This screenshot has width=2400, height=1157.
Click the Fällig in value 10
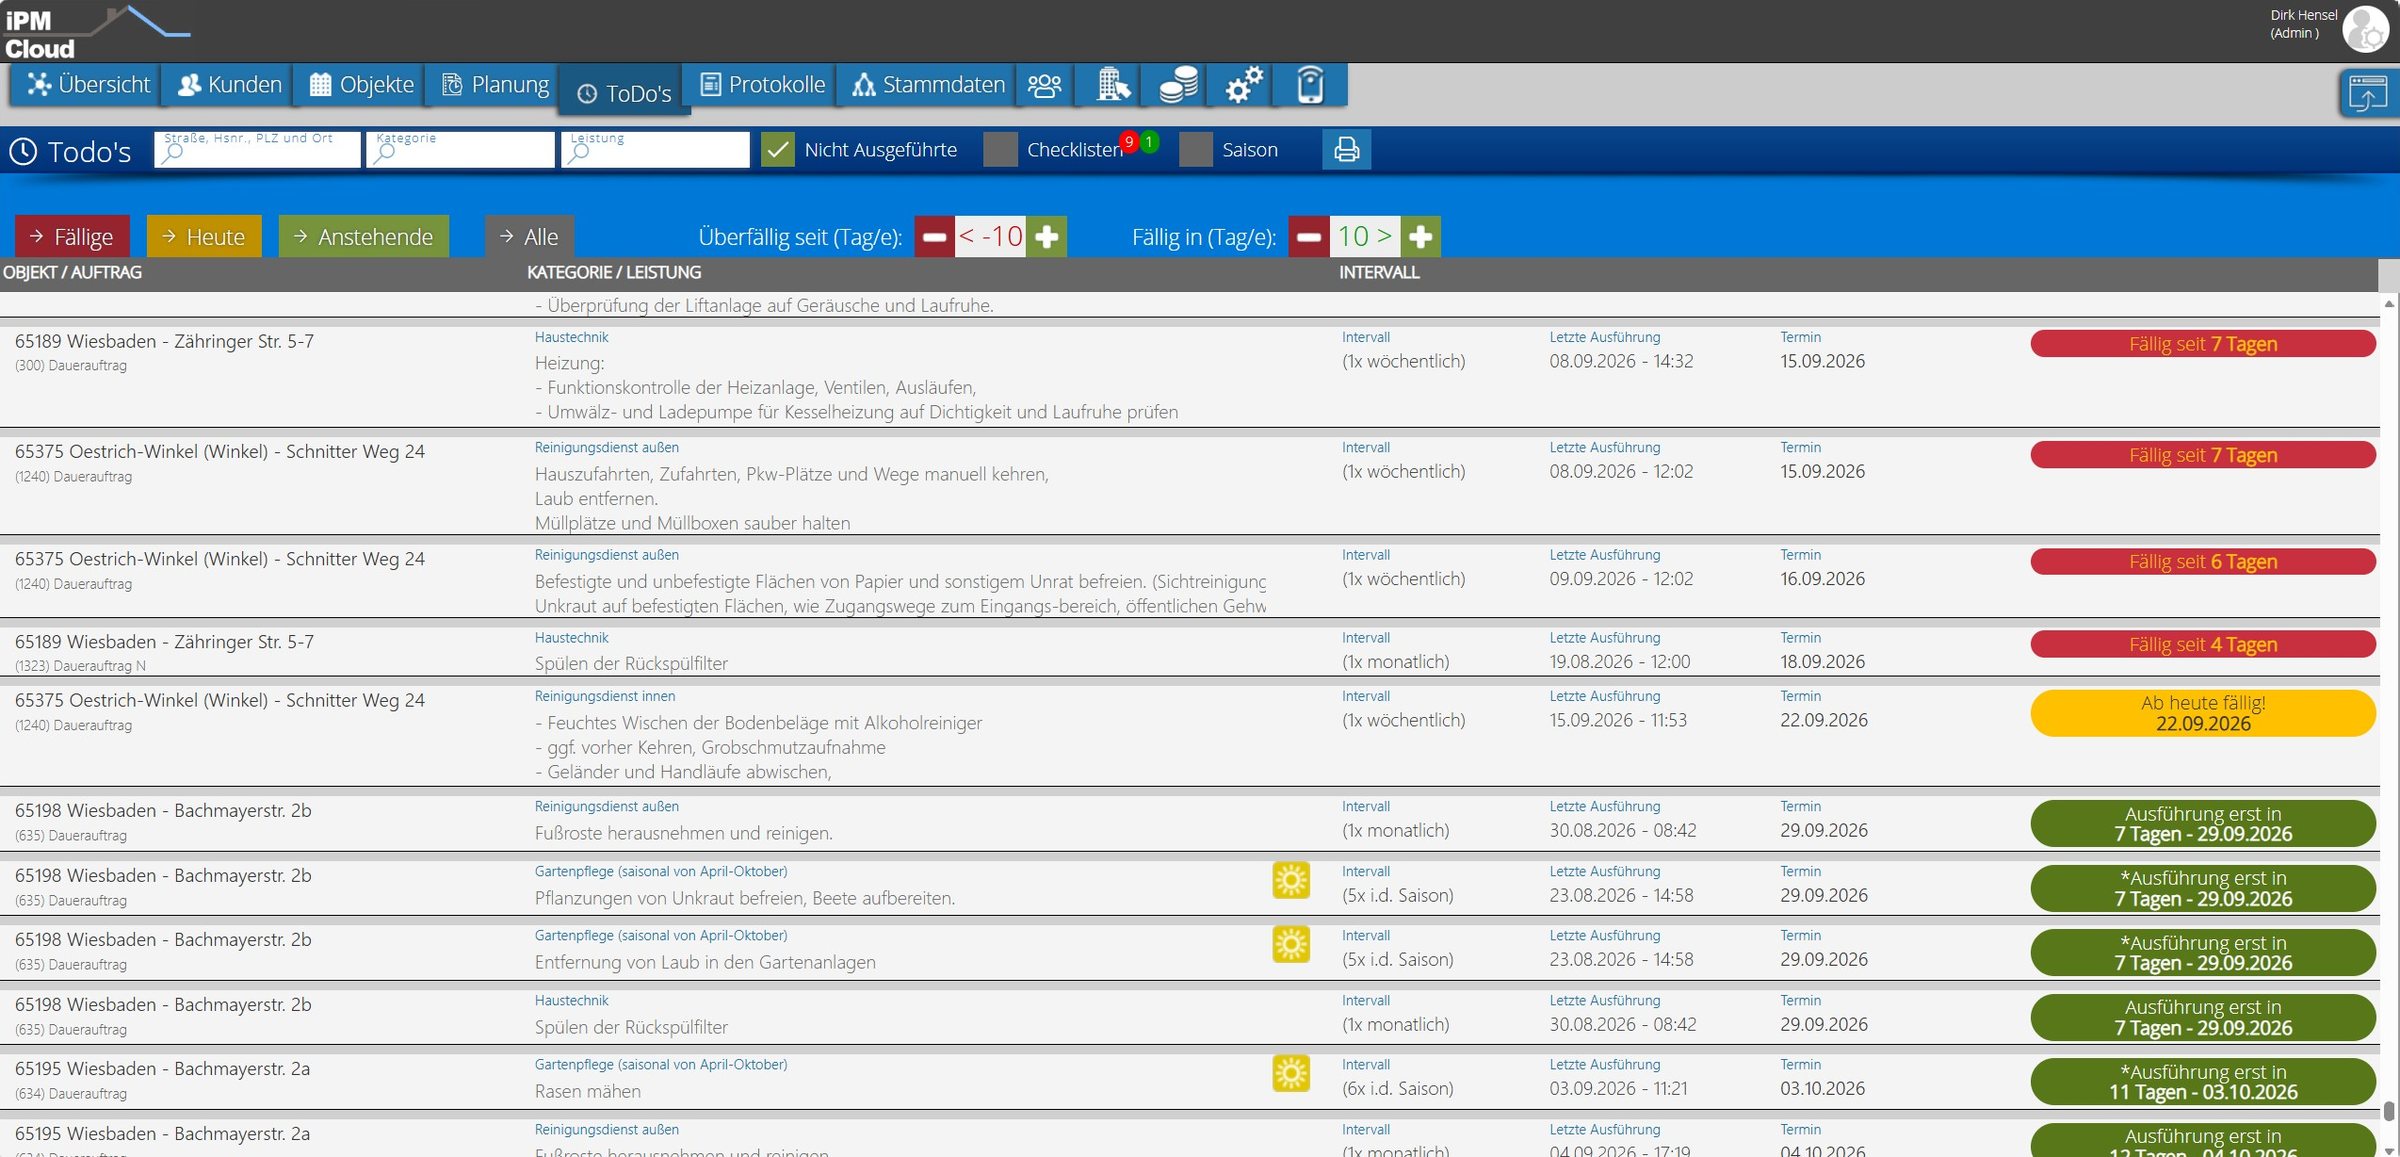tap(1364, 237)
